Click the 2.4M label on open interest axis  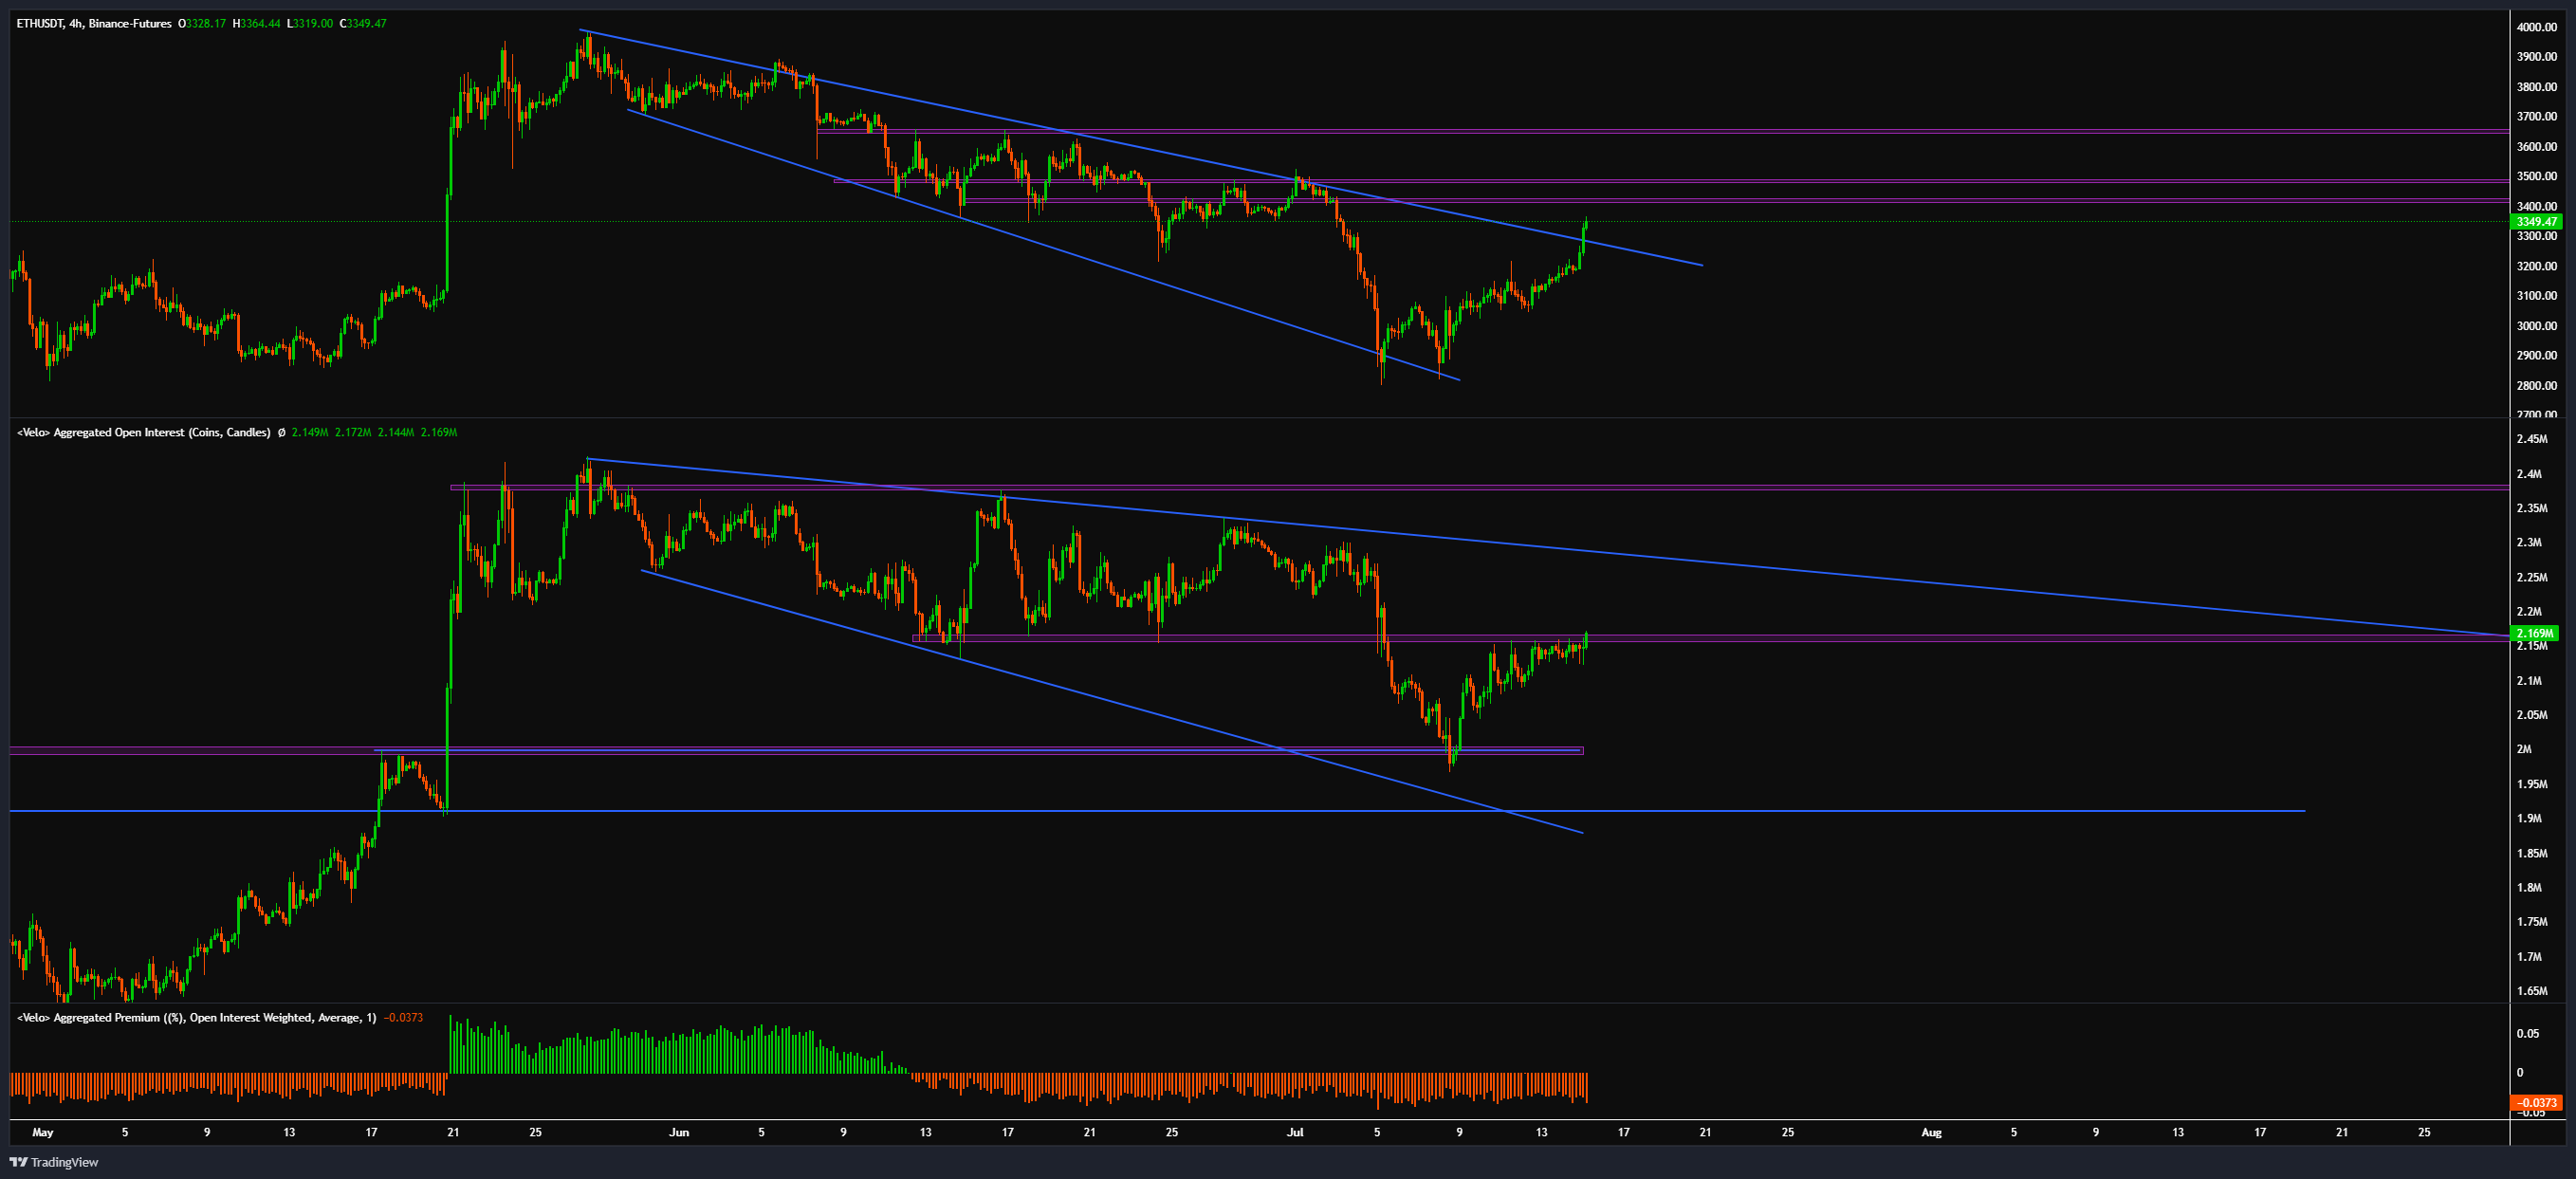2528,474
